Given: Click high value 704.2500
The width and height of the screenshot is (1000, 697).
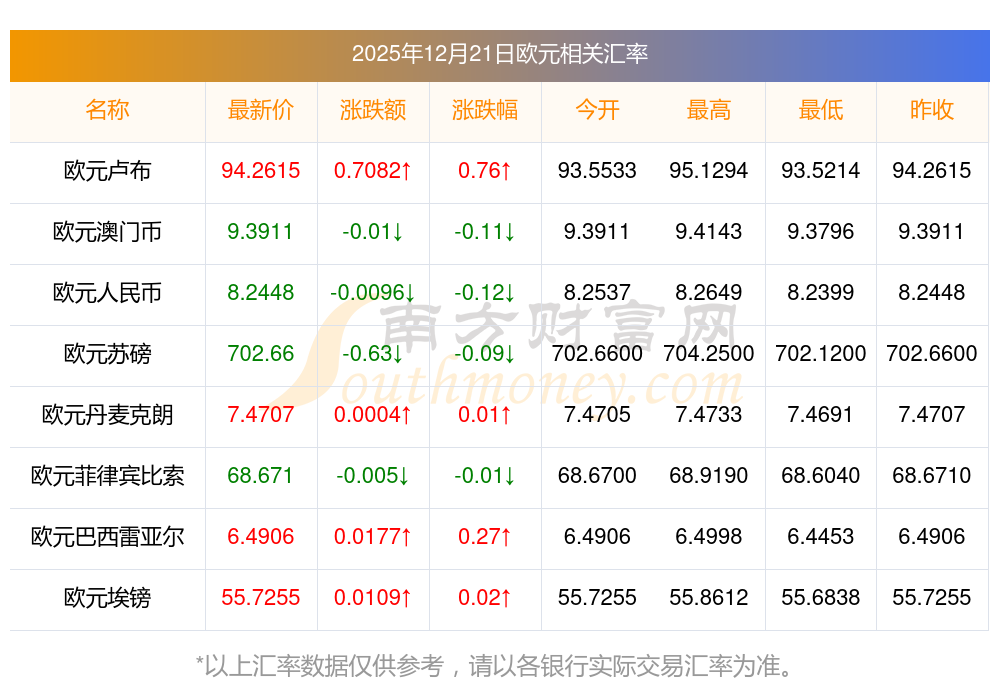Looking at the screenshot, I should coord(709,353).
